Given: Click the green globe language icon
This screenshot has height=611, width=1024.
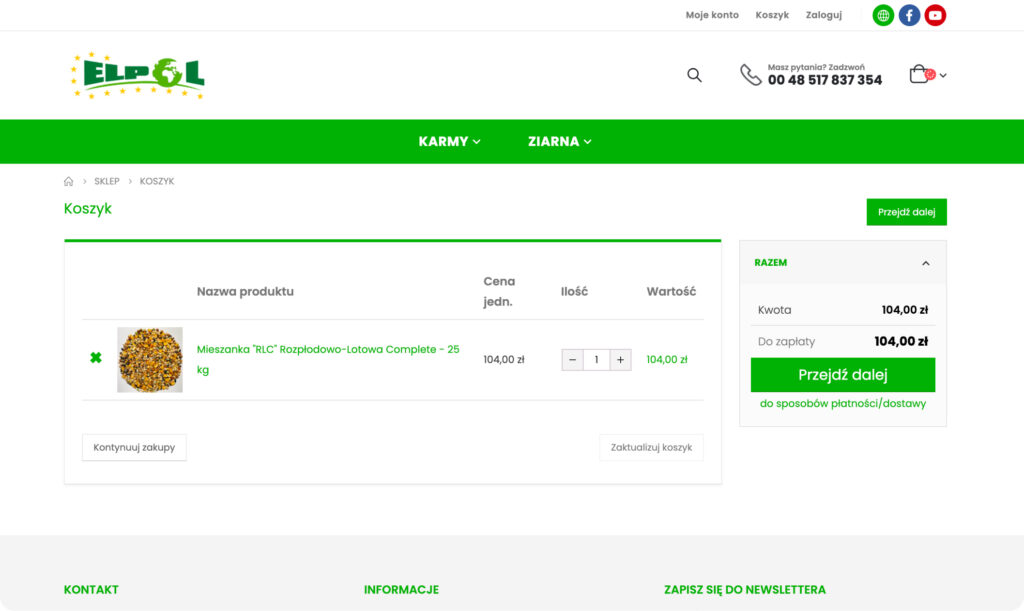Looking at the screenshot, I should 883,15.
